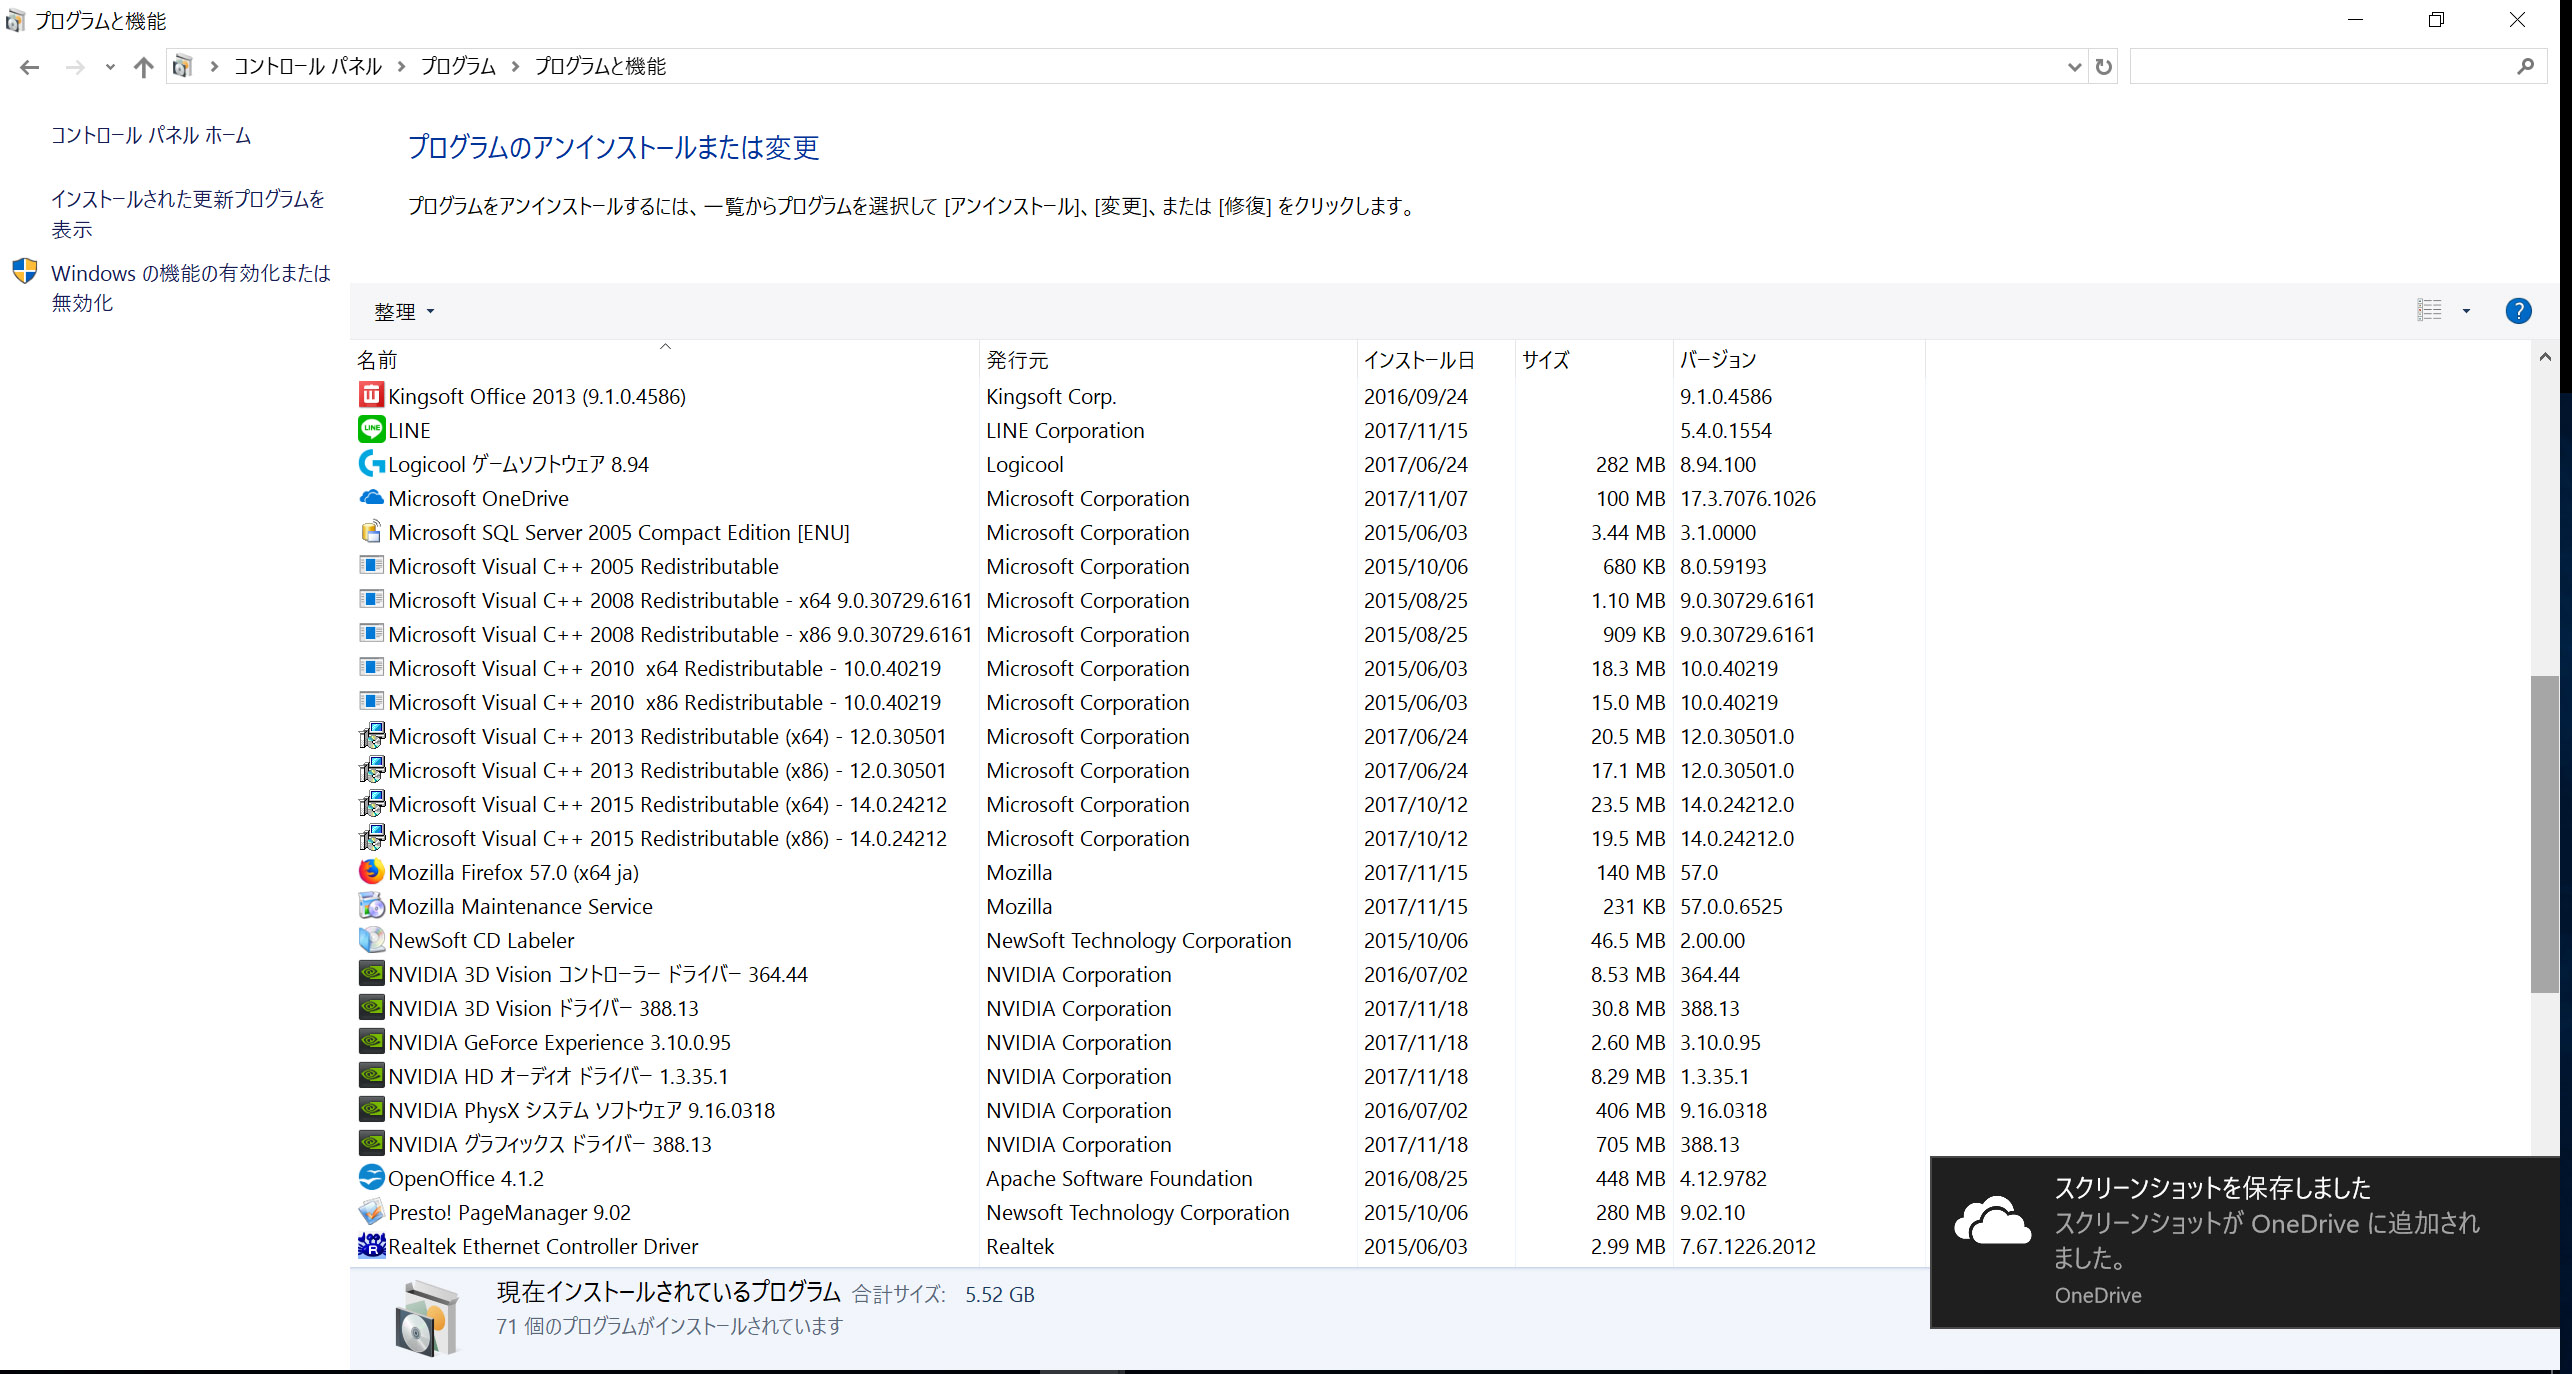Click the refresh button beside address bar
The image size is (2572, 1374).
2104,67
